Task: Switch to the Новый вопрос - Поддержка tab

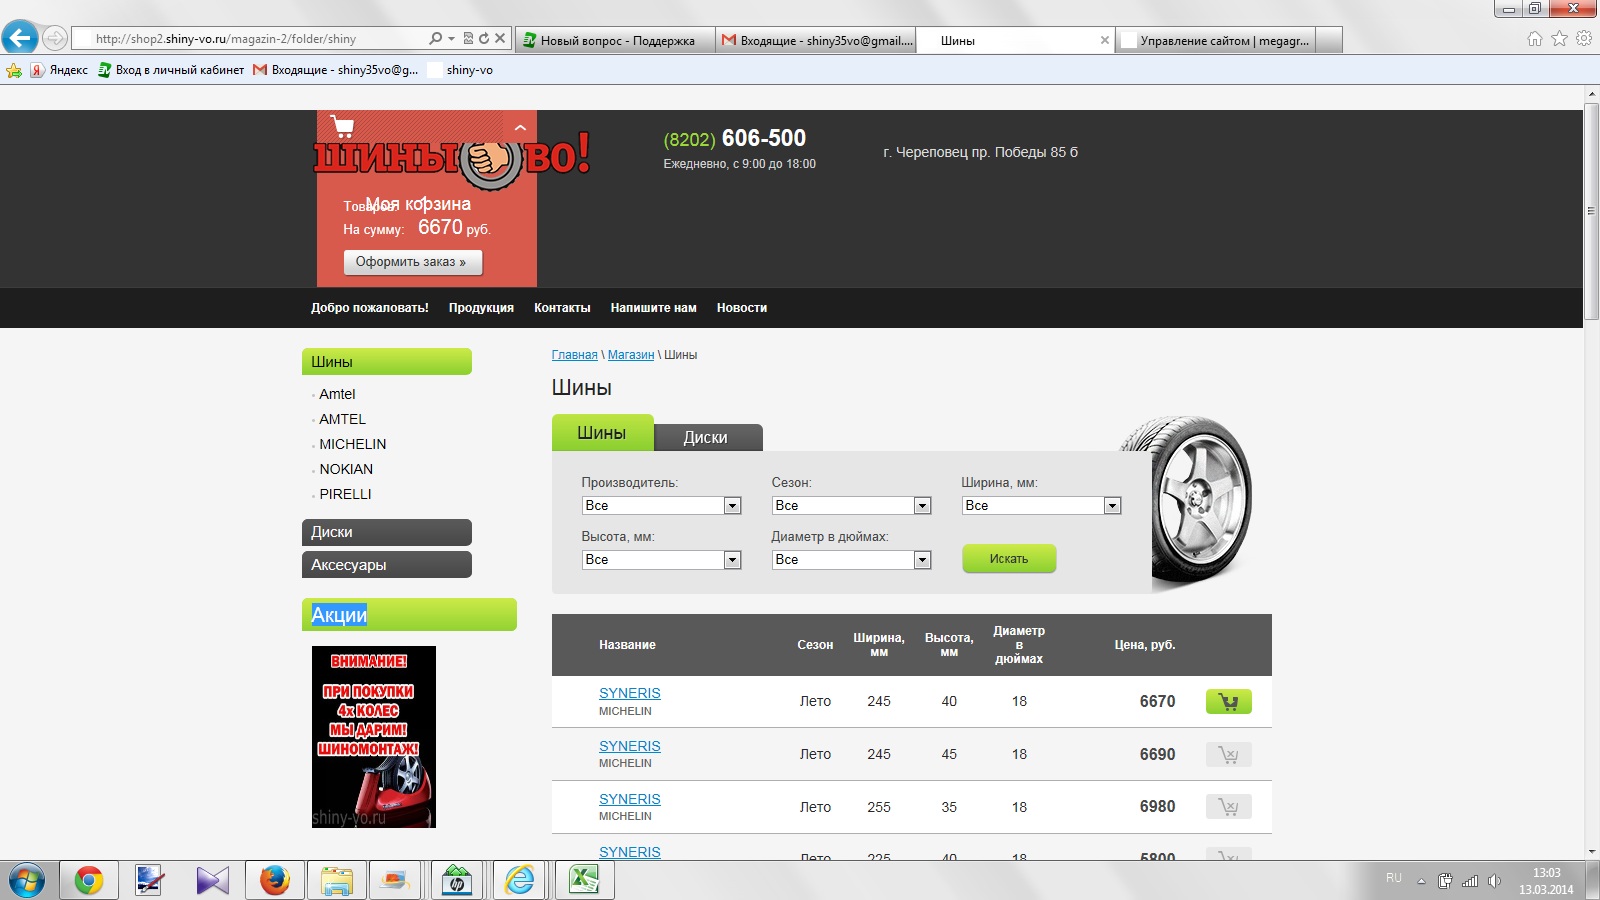Action: pos(617,40)
